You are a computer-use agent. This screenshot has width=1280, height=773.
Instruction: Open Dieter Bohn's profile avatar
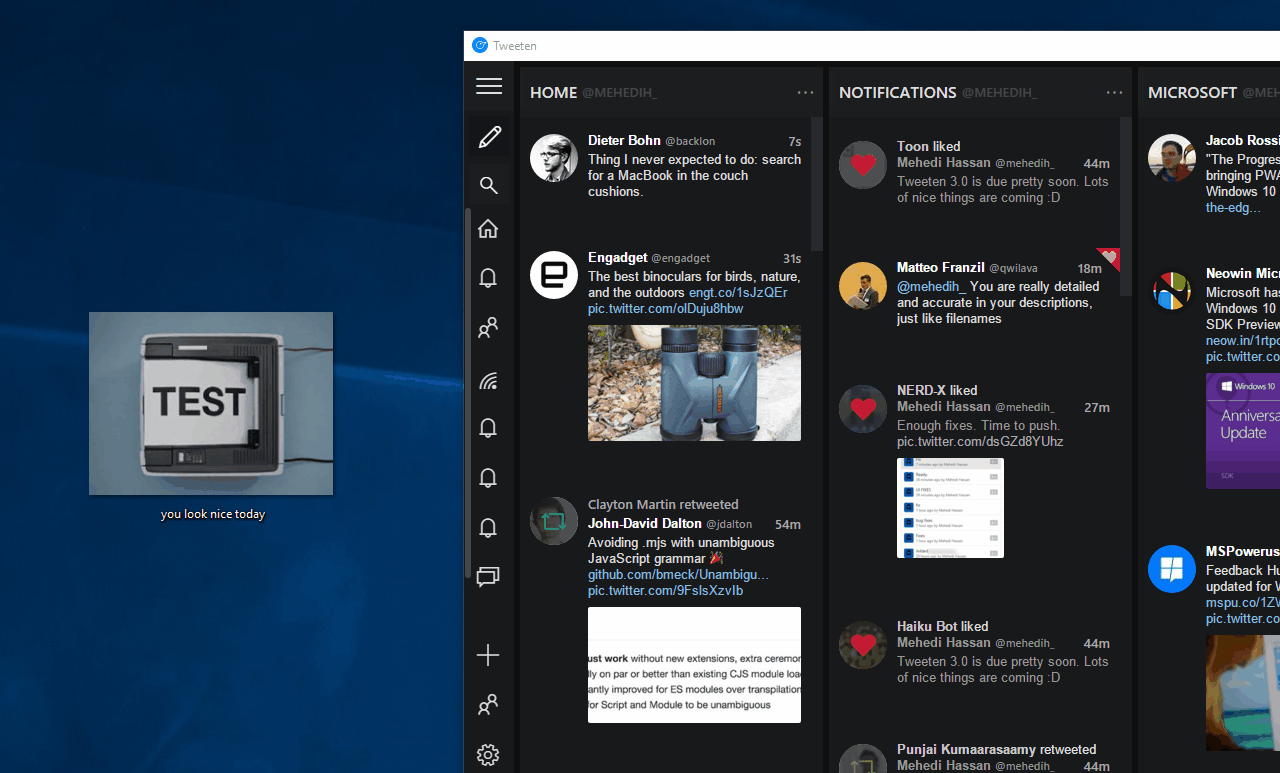pyautogui.click(x=554, y=158)
